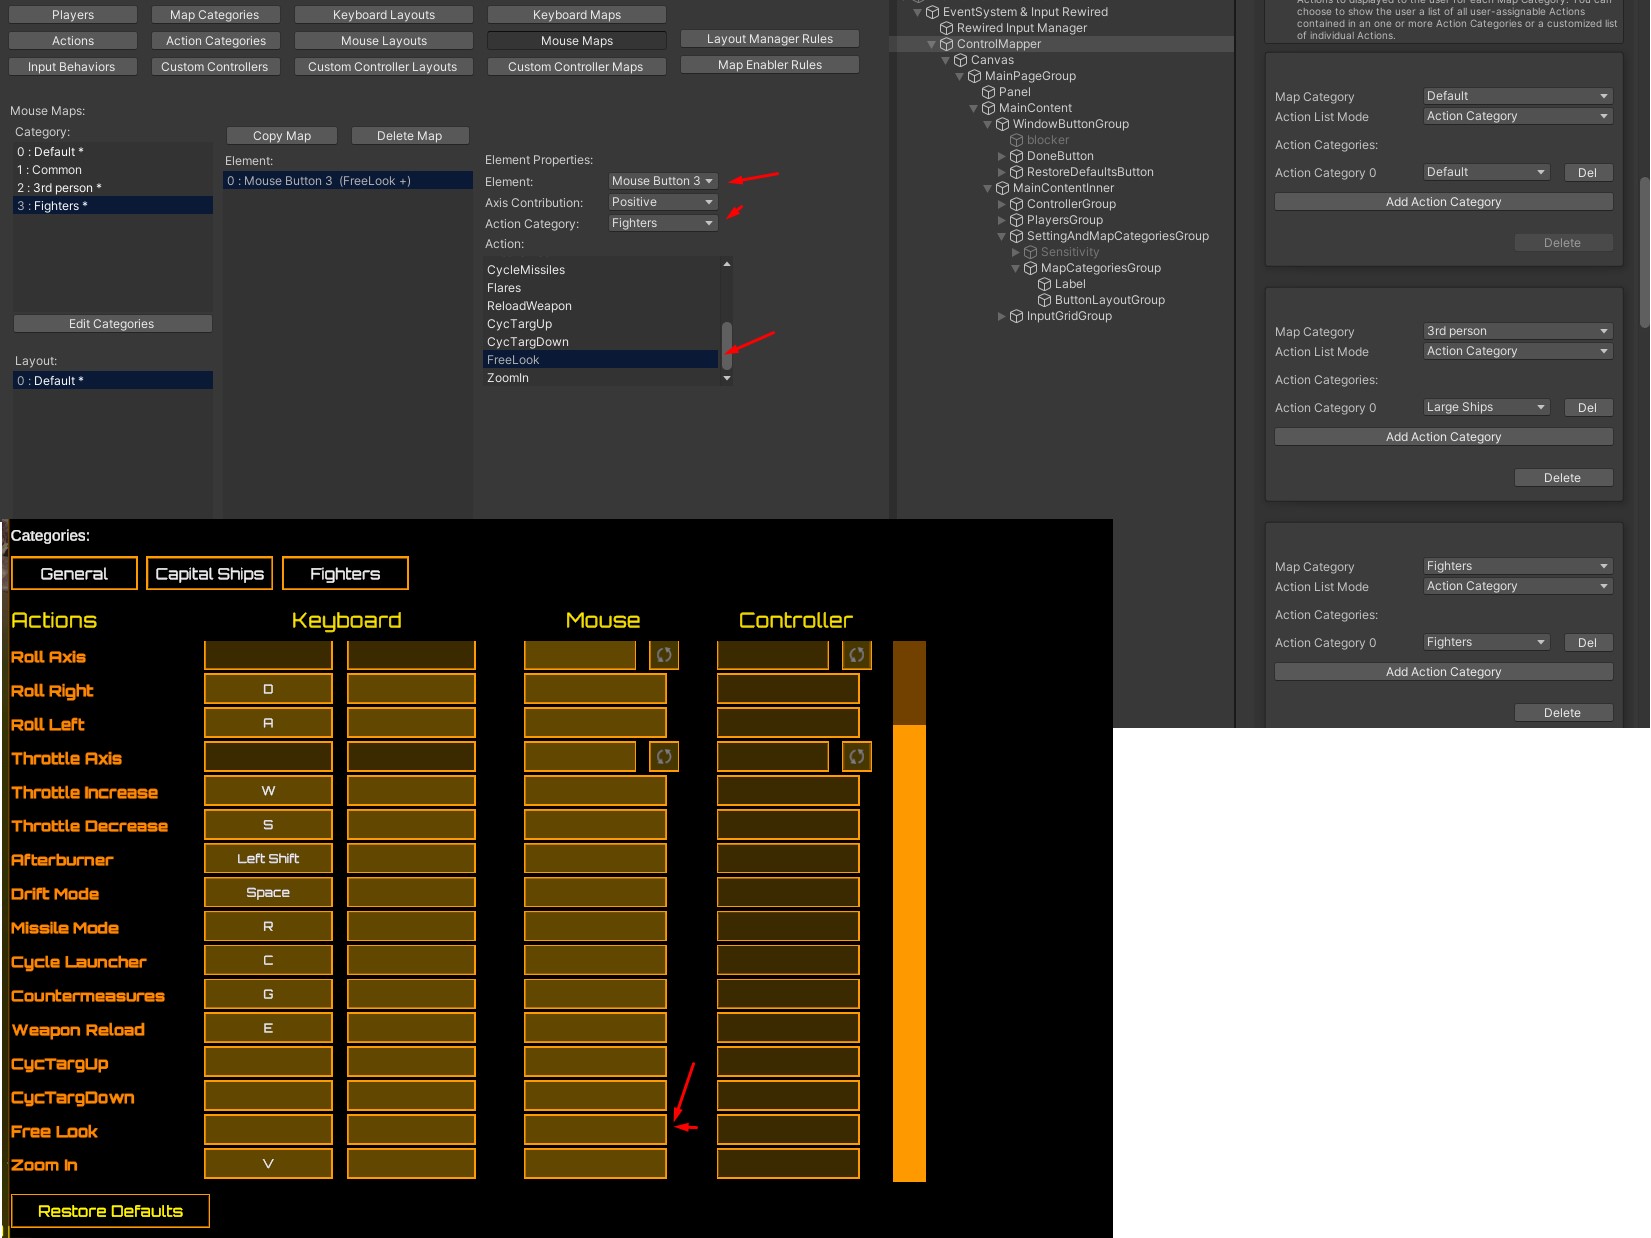Click the reset icon beside Throttle Axis controller binding
The width and height of the screenshot is (1651, 1238).
(x=856, y=757)
